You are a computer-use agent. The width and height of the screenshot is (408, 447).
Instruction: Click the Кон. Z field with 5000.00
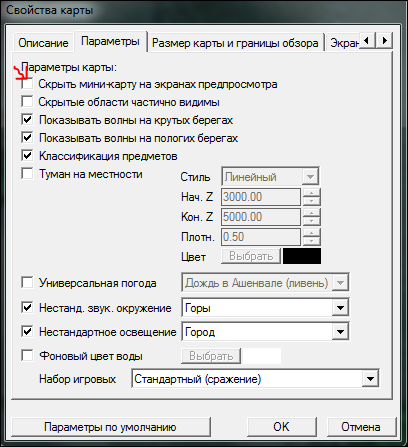click(261, 217)
